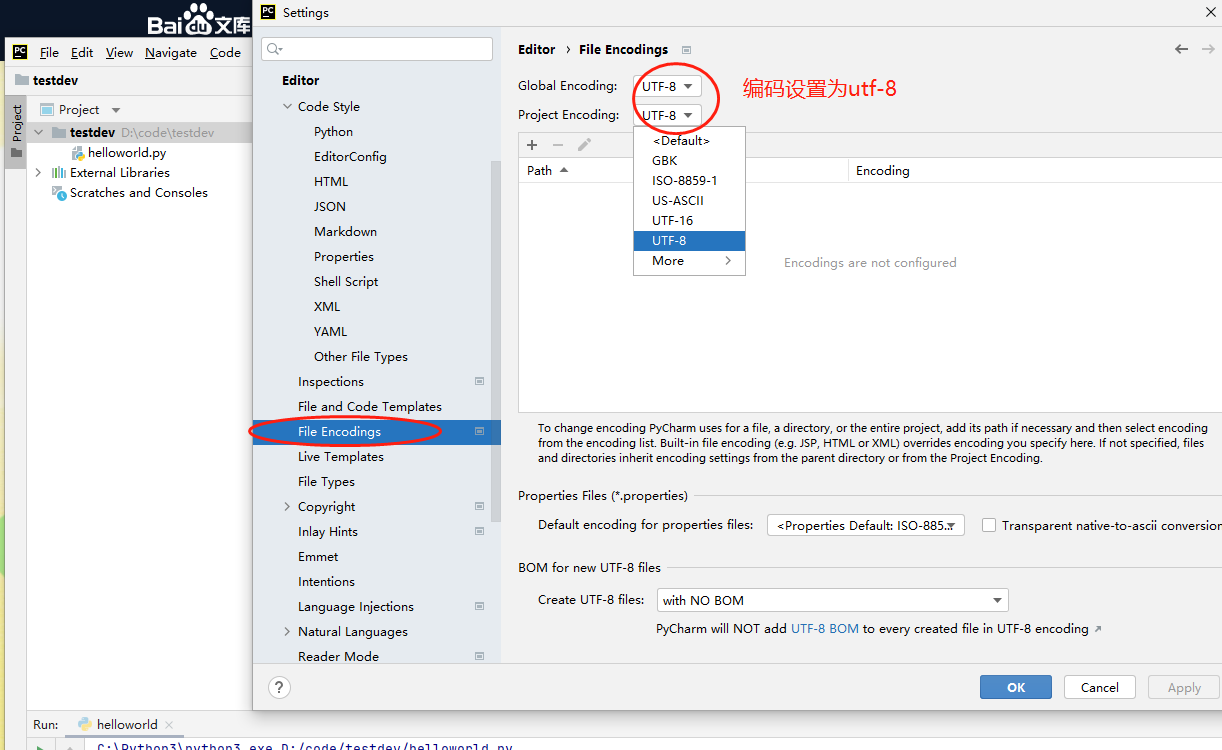This screenshot has height=750, width=1222.
Task: Open the Navigate menu
Action: click(x=171, y=53)
